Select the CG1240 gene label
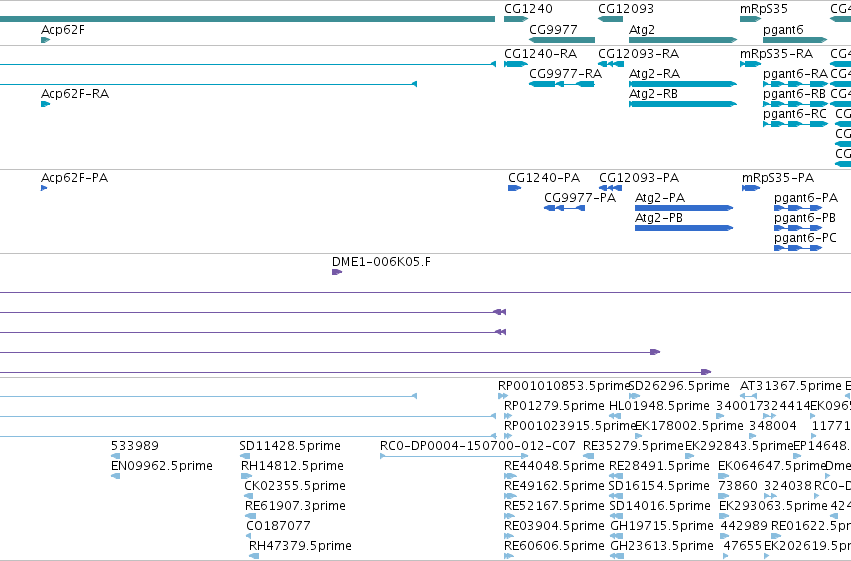Screen dimensions: 851x561 point(528,9)
